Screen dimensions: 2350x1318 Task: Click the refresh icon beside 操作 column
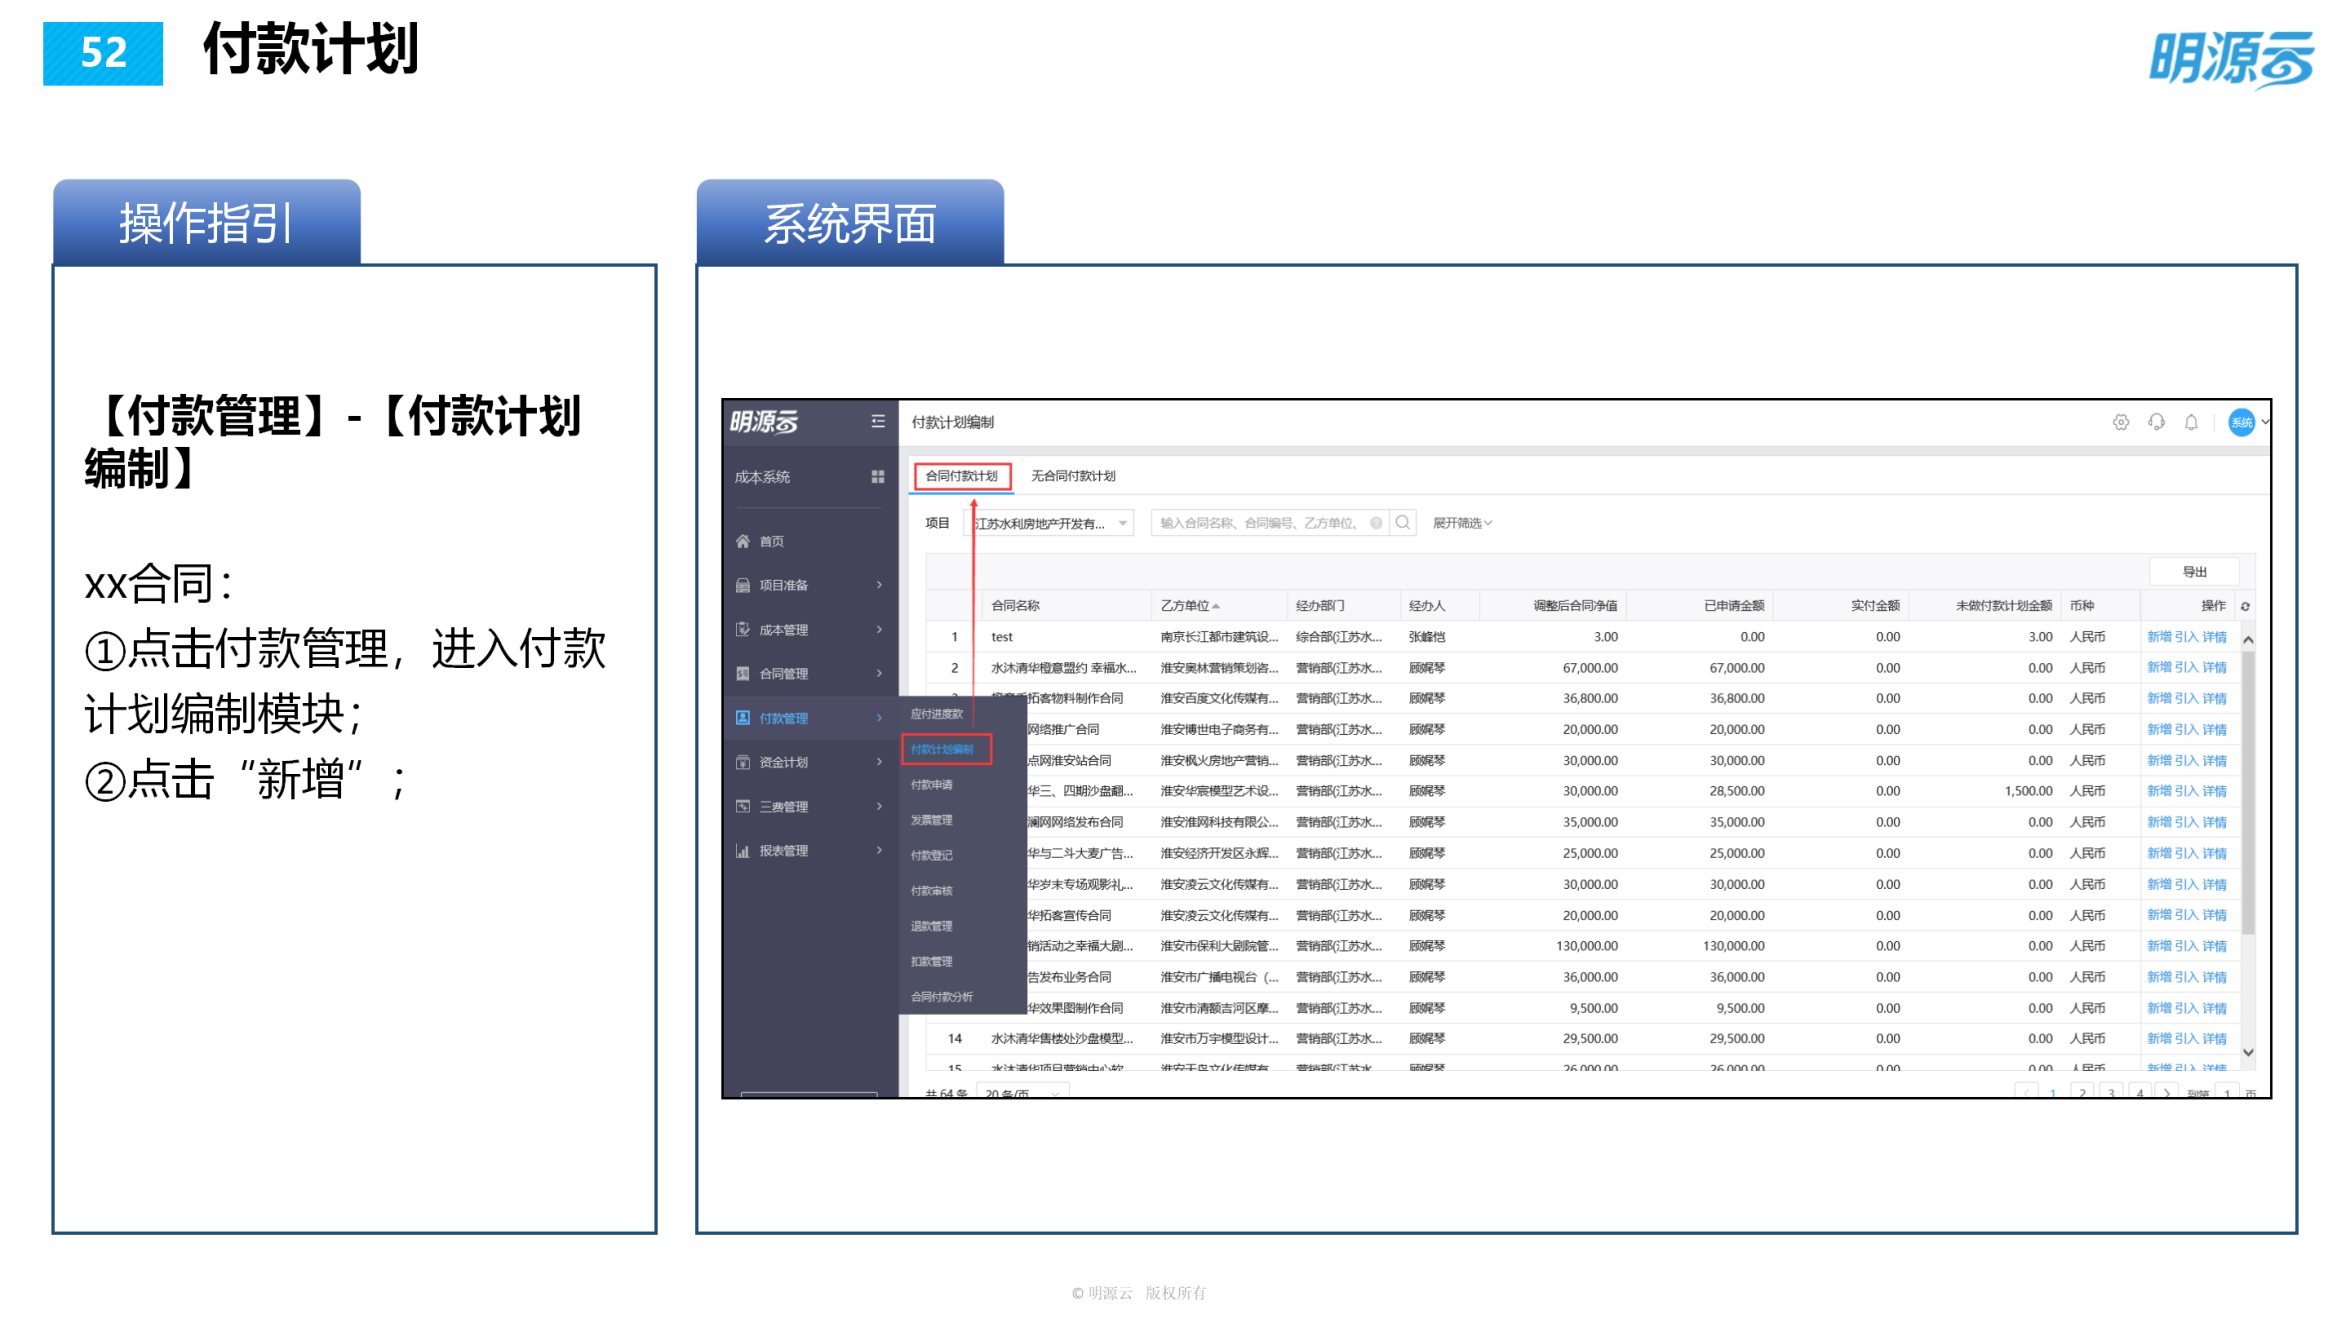point(2243,605)
